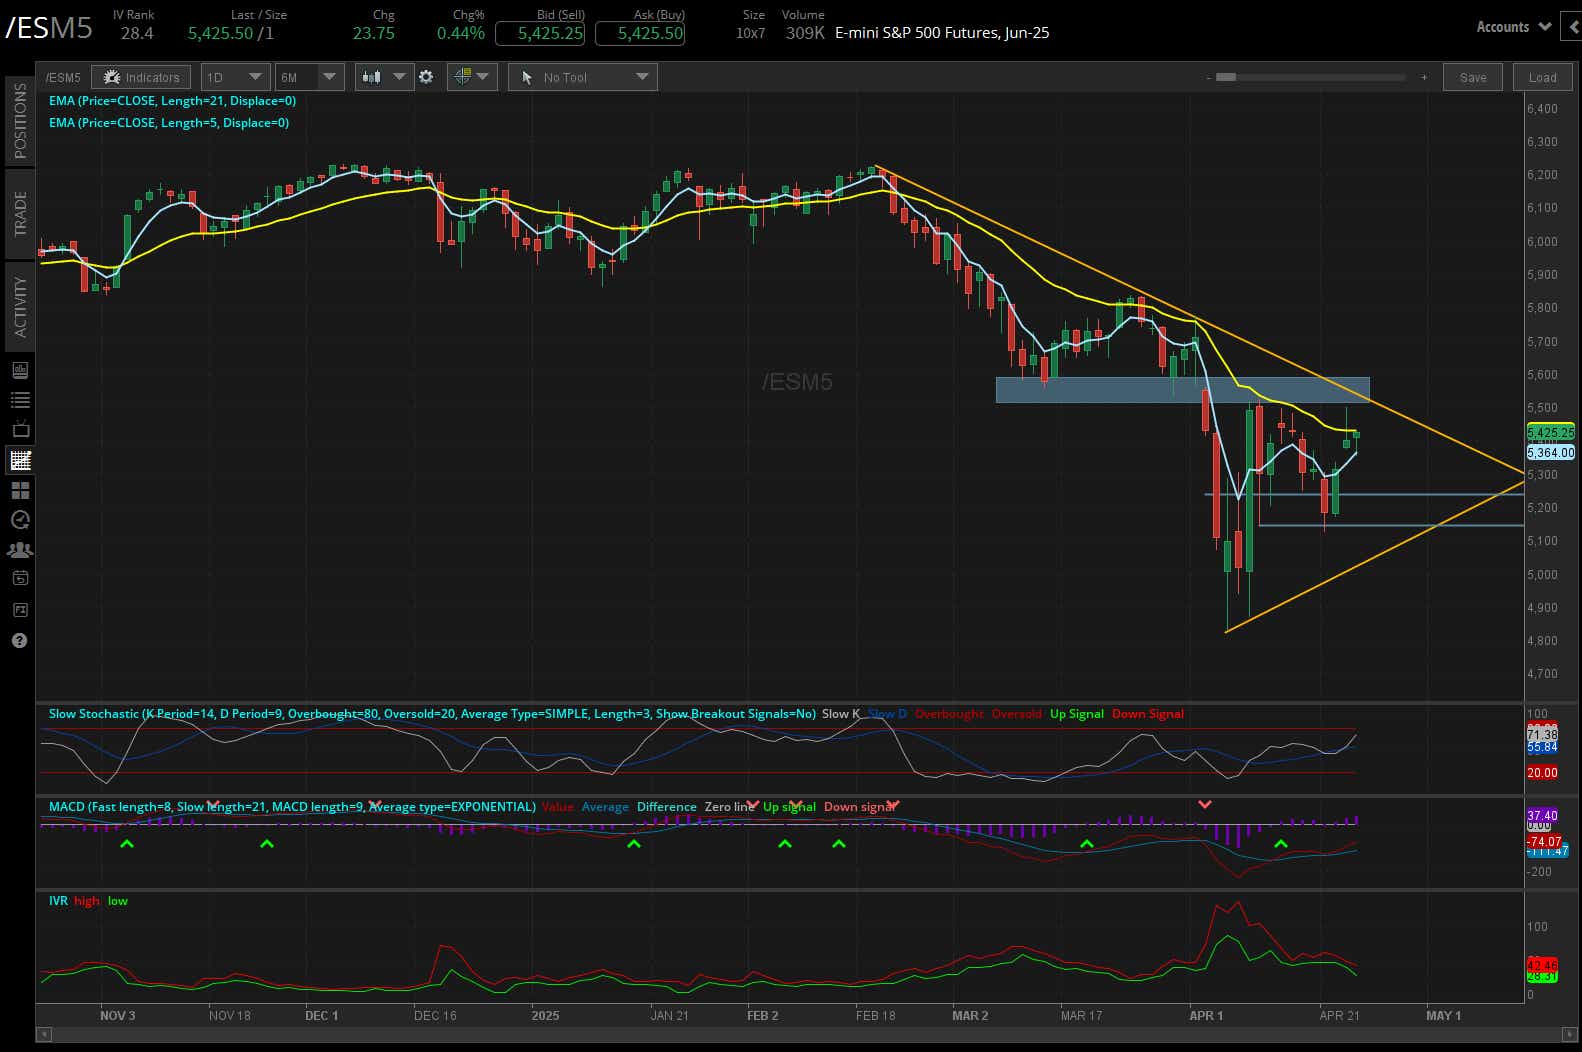Select the charts grid sidebar icon
The width and height of the screenshot is (1582, 1052).
tap(20, 460)
